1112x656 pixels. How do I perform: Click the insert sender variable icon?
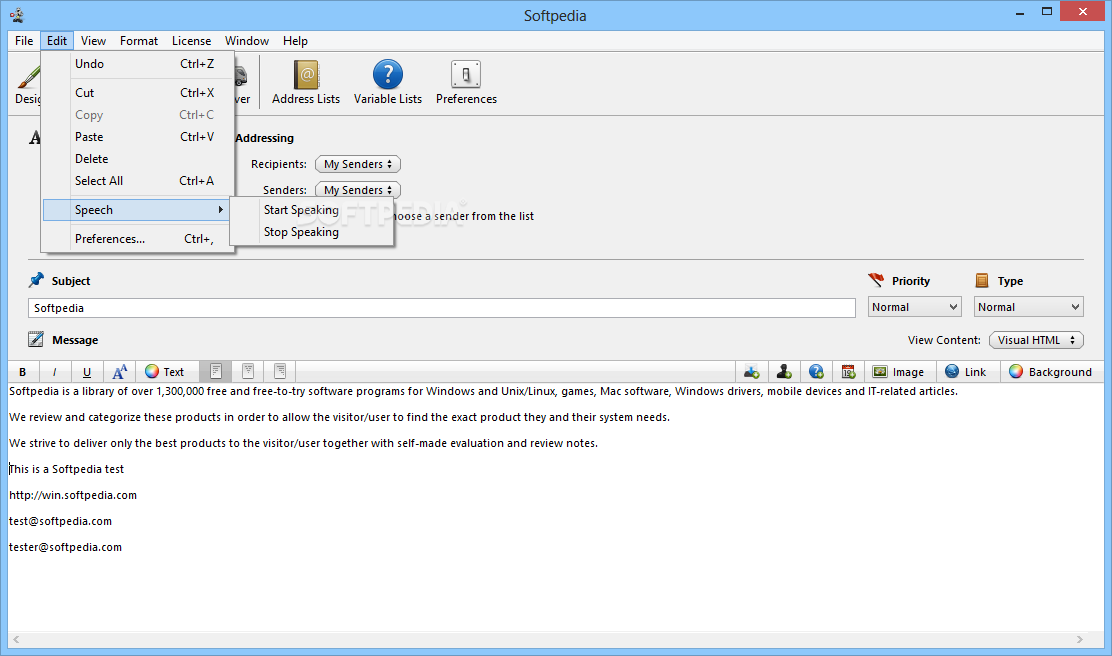[x=784, y=372]
